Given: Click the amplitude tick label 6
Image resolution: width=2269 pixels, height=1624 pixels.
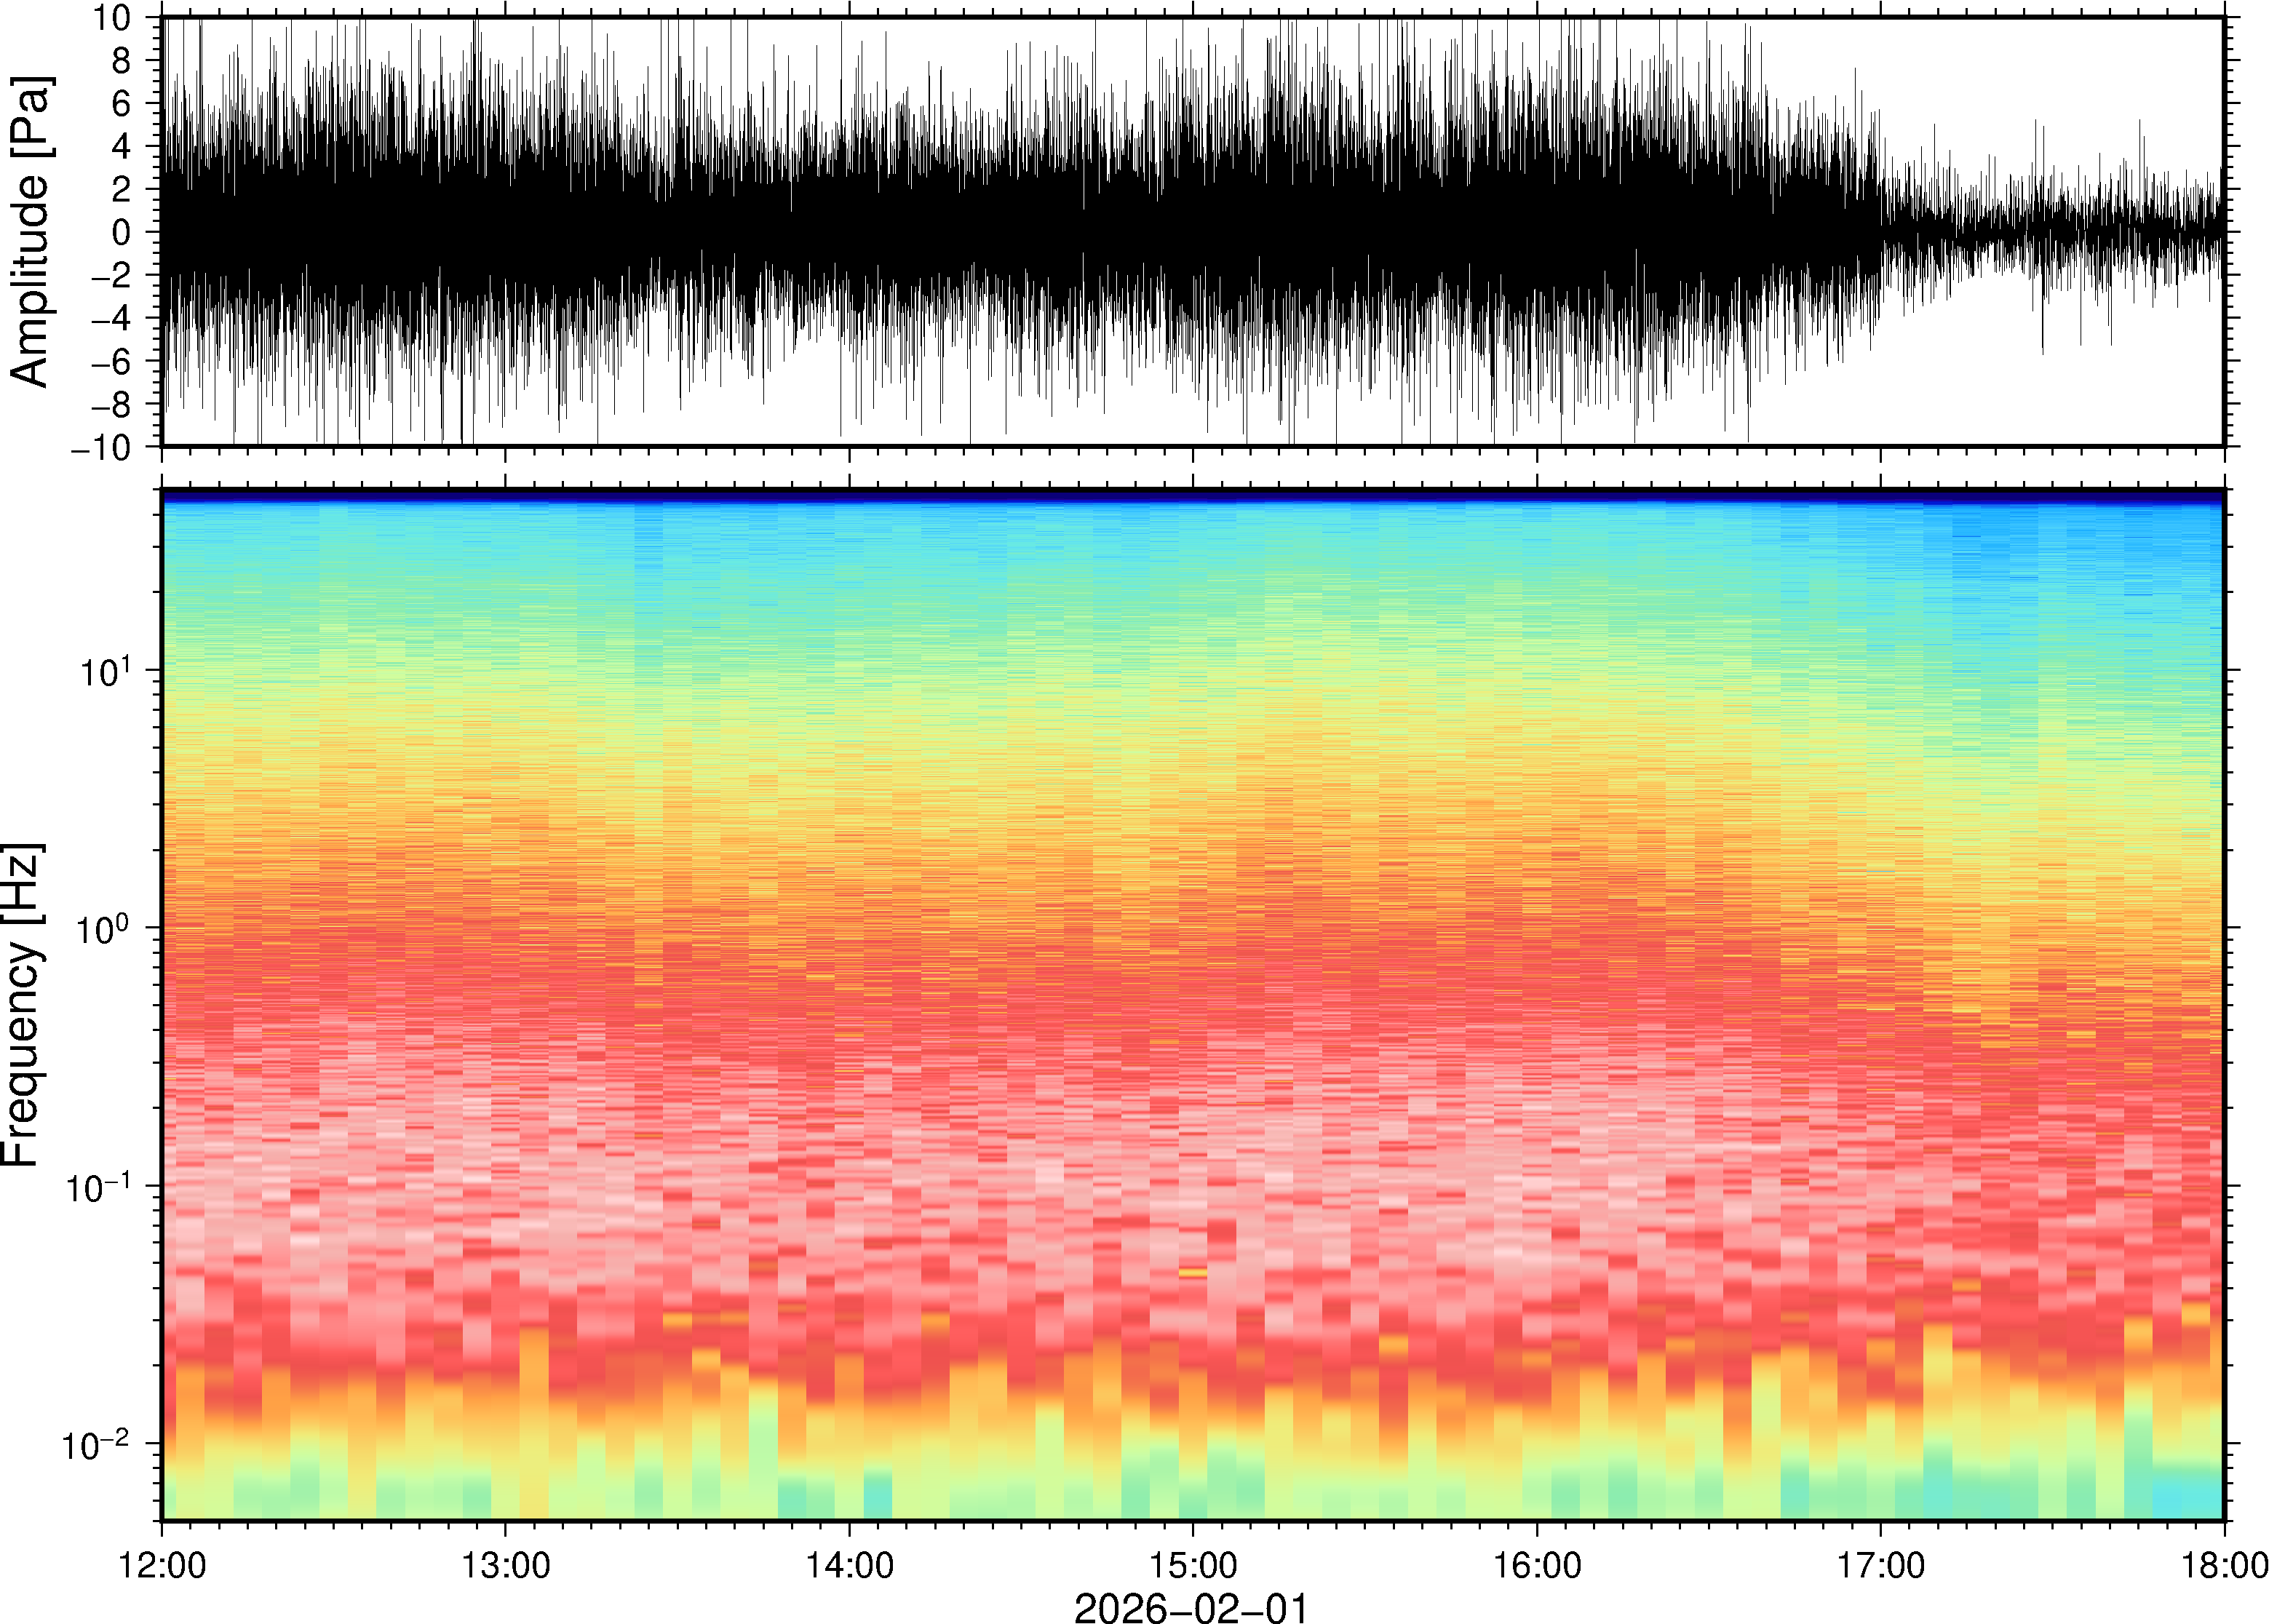Looking at the screenshot, I should [122, 104].
